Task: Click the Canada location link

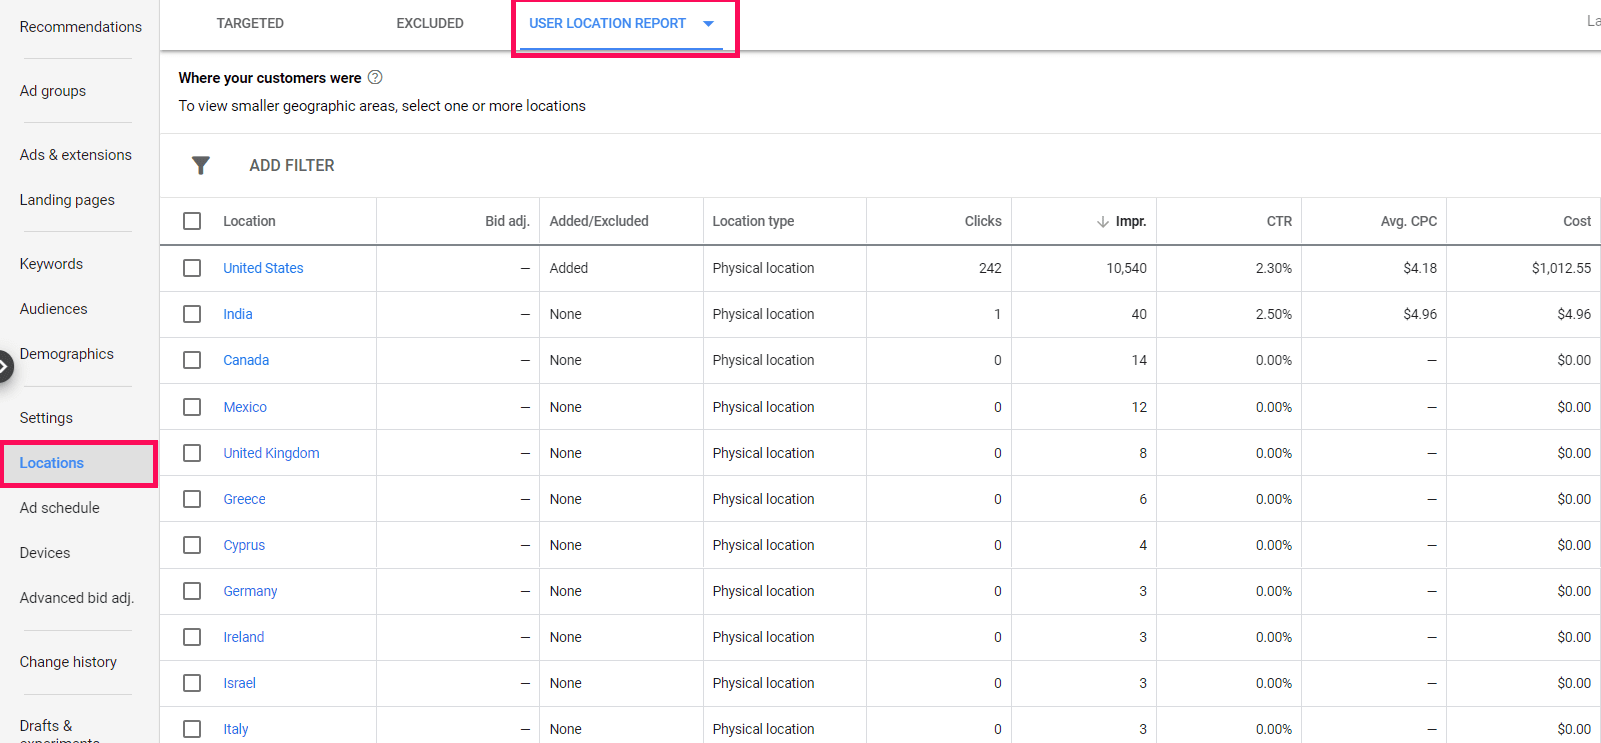Action: pos(246,360)
